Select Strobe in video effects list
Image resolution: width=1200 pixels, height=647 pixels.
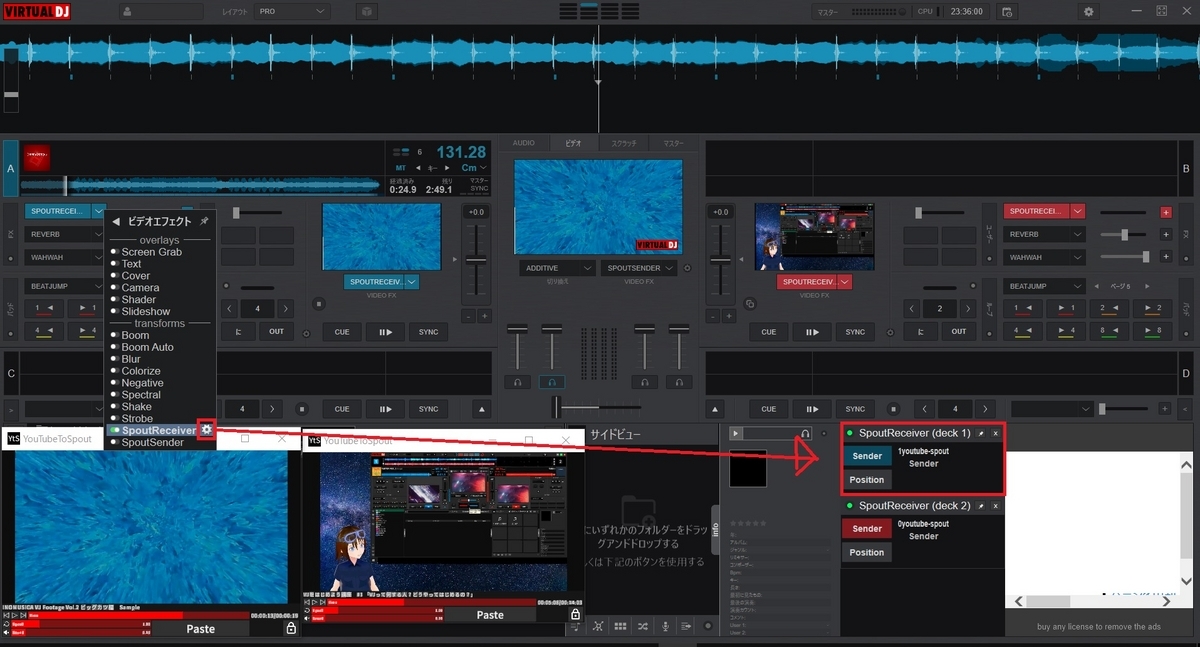(137, 419)
